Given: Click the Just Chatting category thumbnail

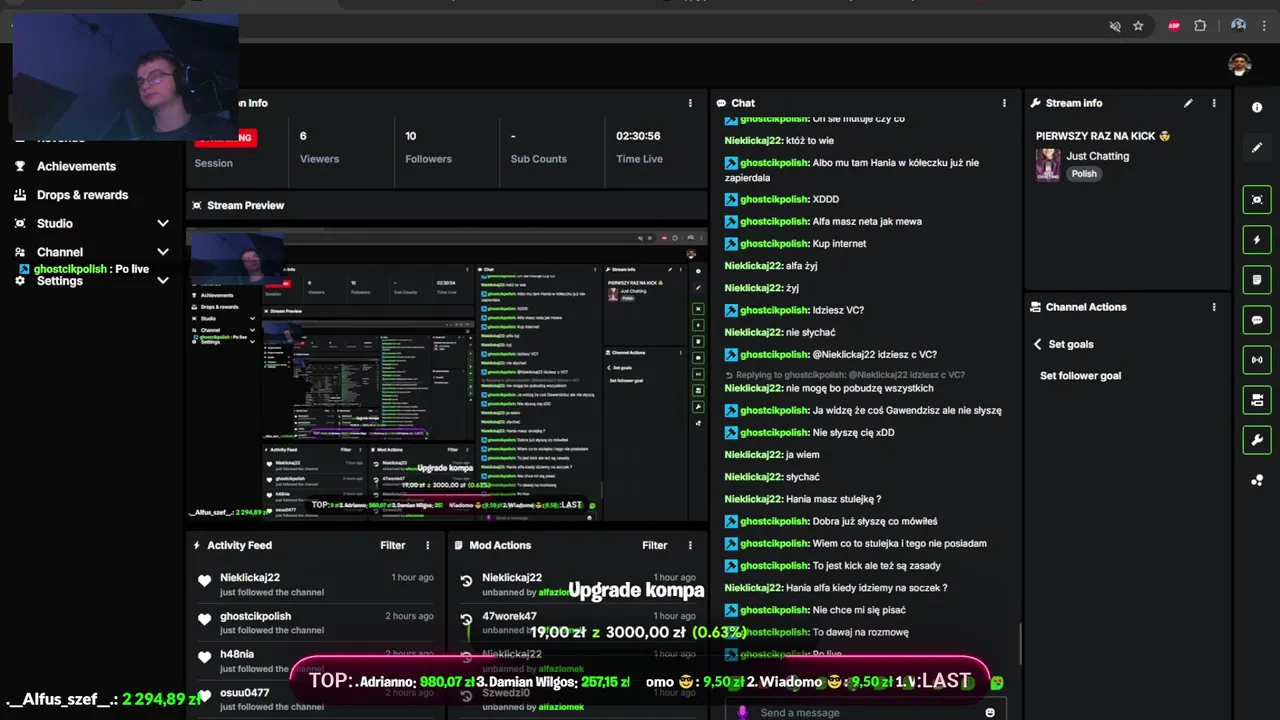Looking at the screenshot, I should (1048, 165).
